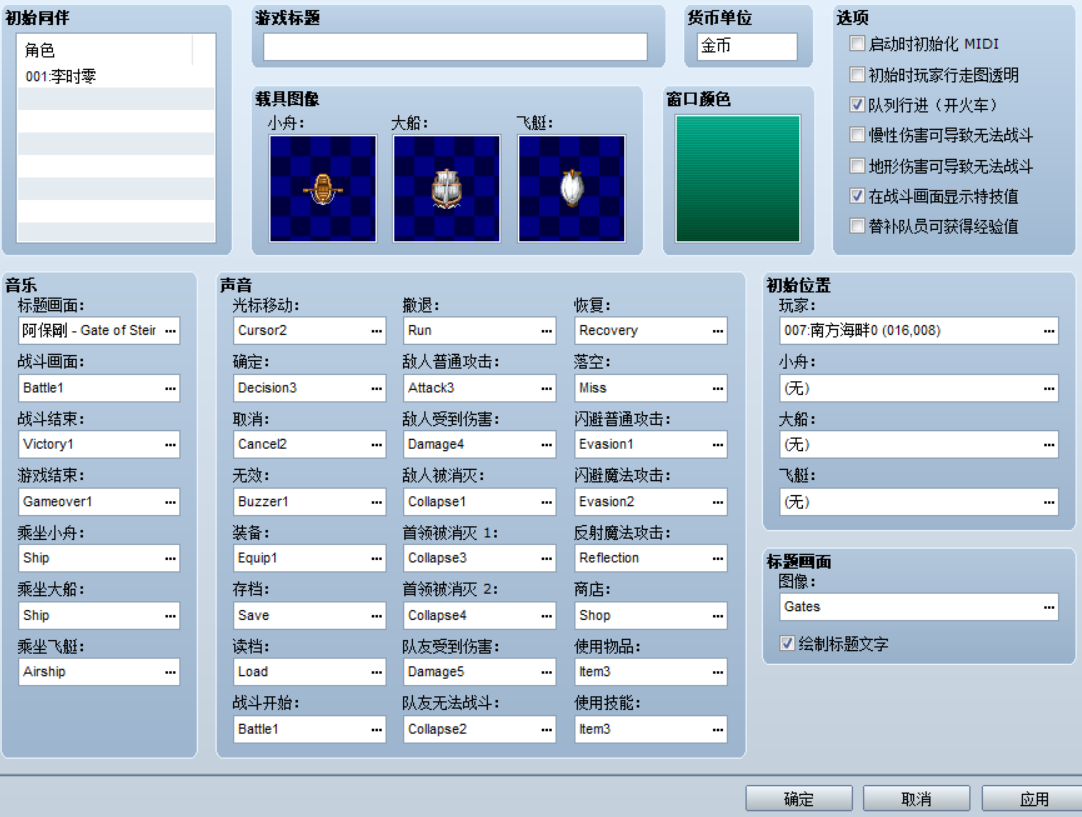1082x817 pixels.
Task: Open the 窗口颜色 green color swatch
Action: pos(738,179)
